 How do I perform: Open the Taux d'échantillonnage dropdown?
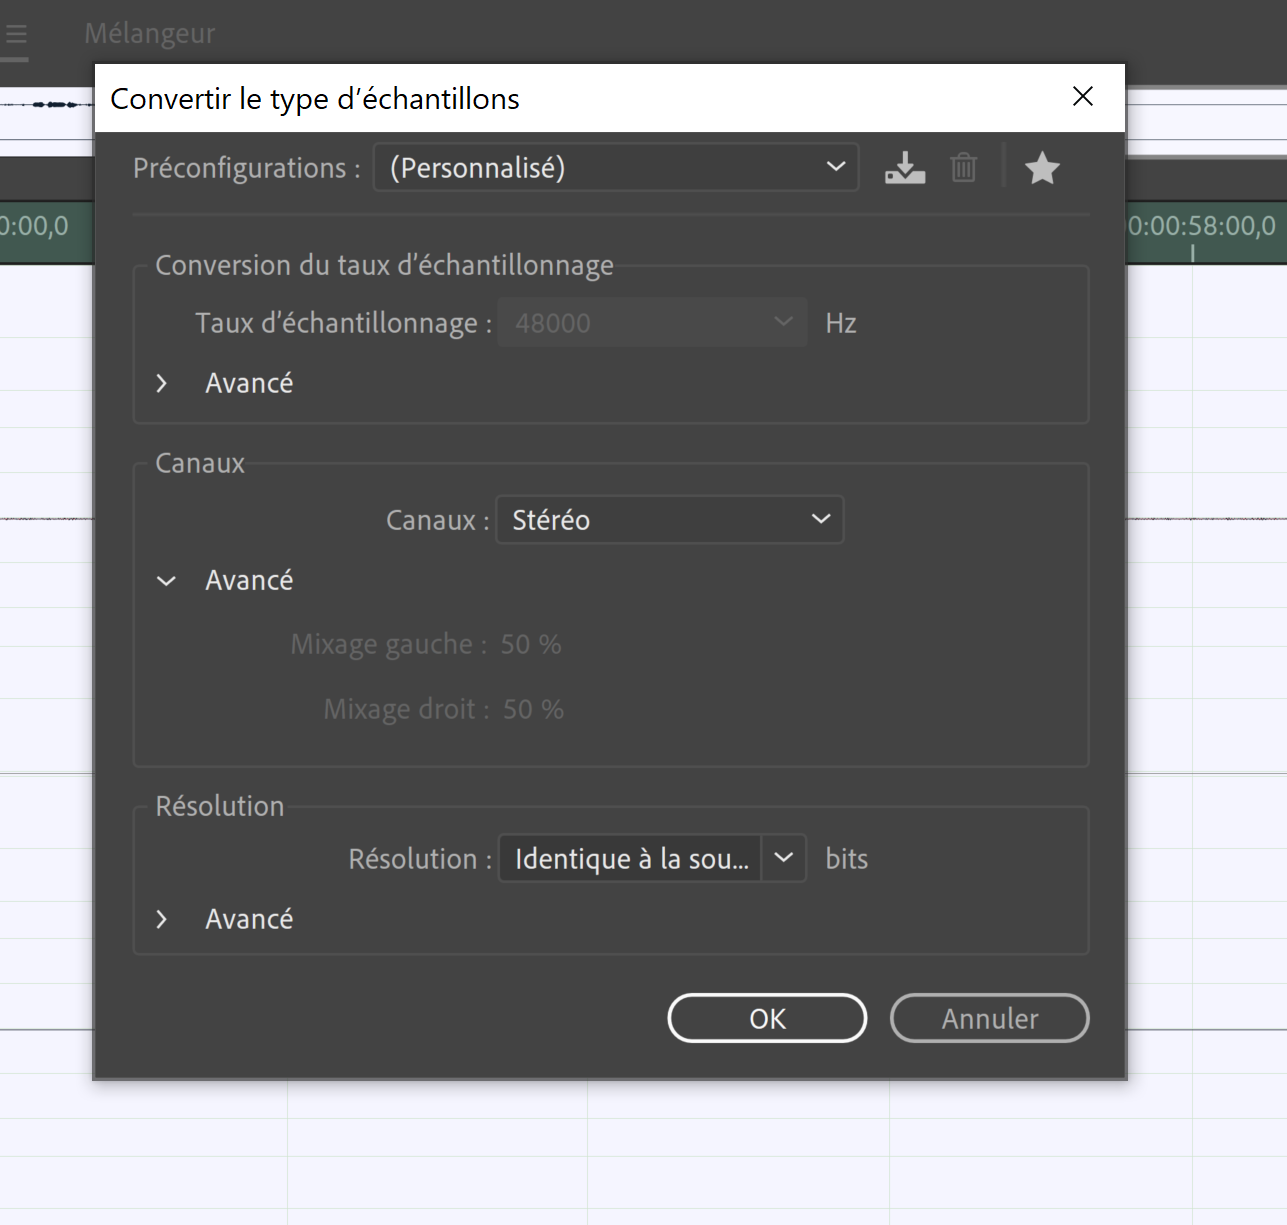[652, 323]
